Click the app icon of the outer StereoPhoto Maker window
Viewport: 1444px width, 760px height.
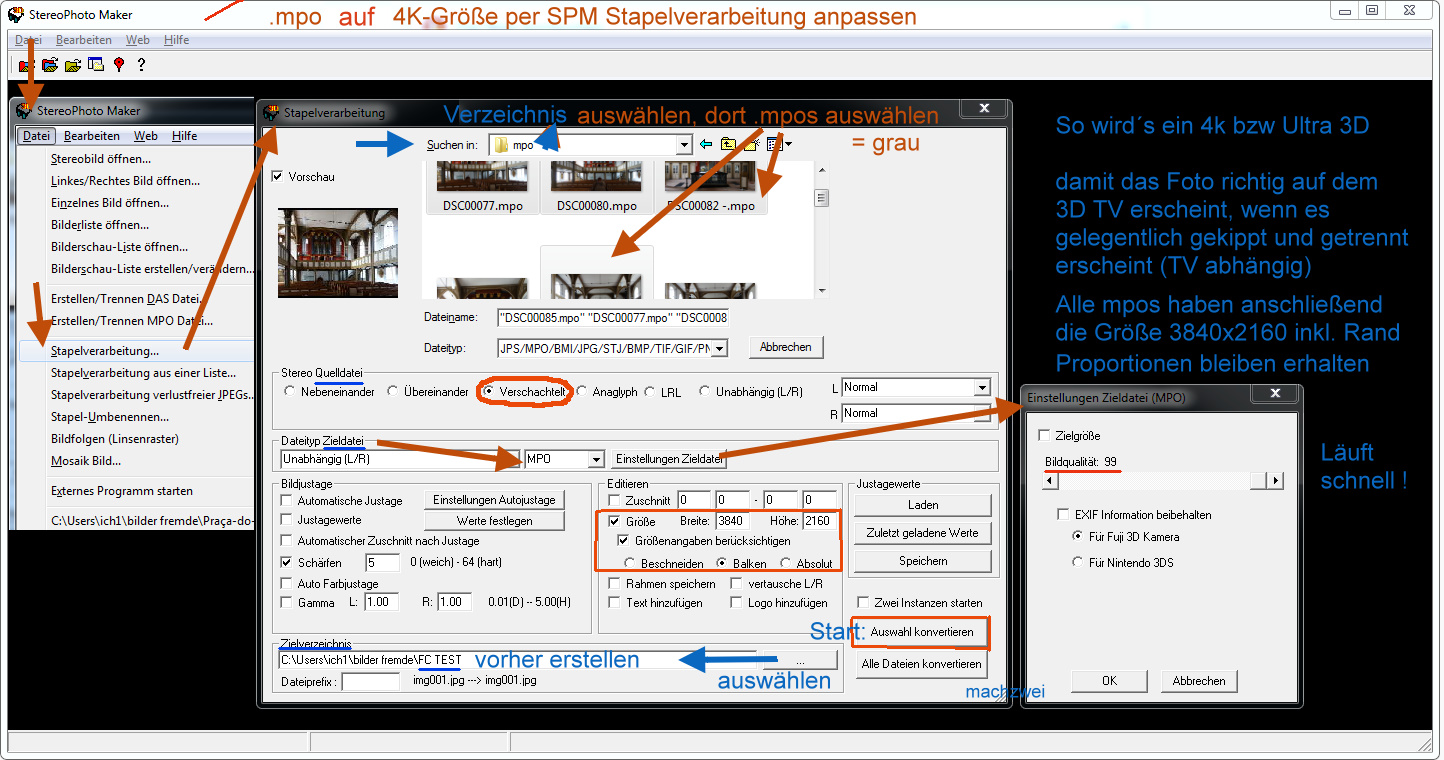coord(16,14)
